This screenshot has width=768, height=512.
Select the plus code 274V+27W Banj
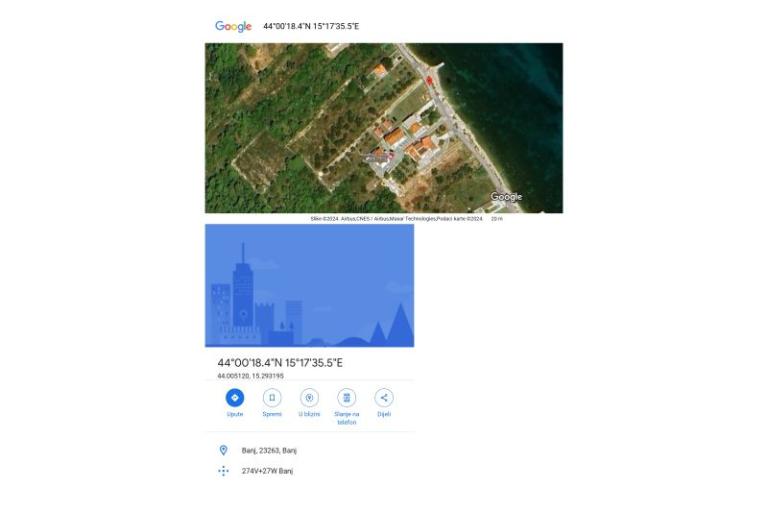[x=267, y=471]
